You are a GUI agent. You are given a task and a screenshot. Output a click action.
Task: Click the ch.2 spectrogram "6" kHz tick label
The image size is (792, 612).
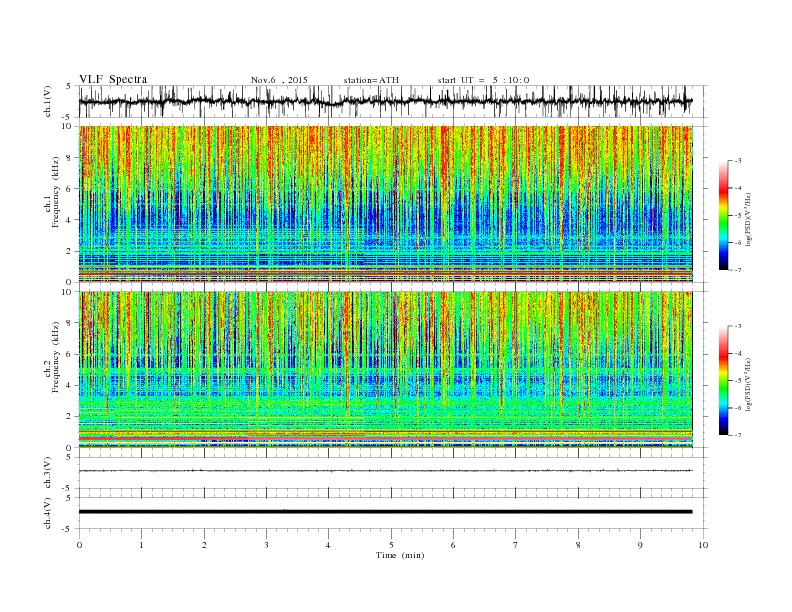click(x=70, y=354)
